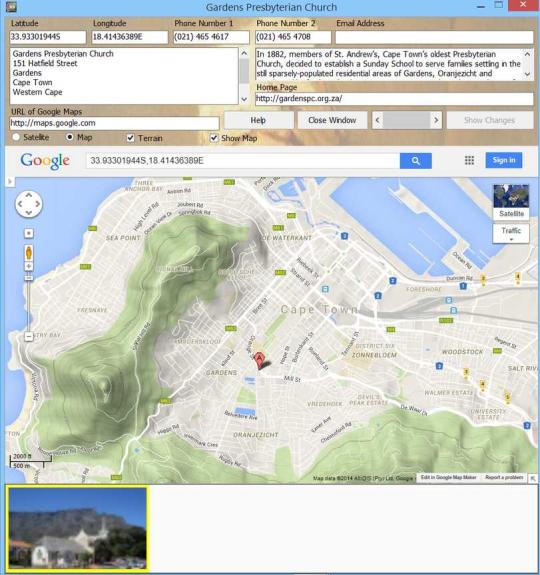Click the 'Mill St' road label
Screen dimensions: 540x575
pos(292,379)
